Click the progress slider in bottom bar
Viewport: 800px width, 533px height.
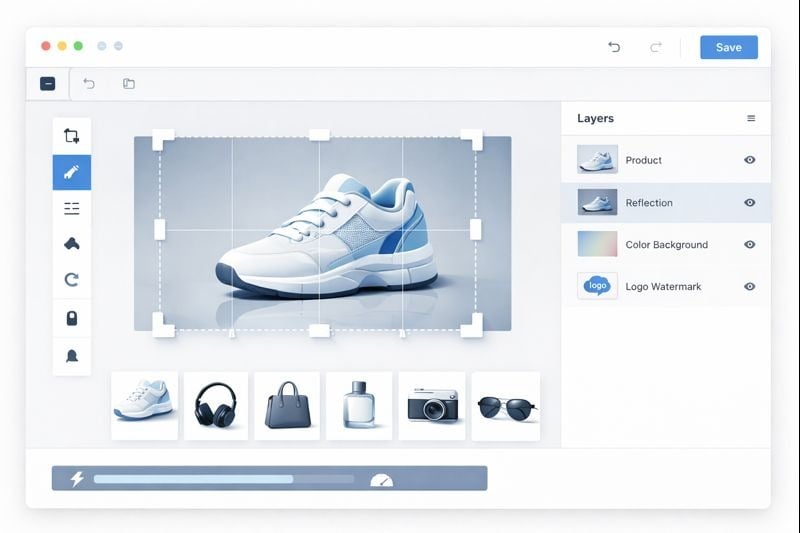(x=224, y=479)
